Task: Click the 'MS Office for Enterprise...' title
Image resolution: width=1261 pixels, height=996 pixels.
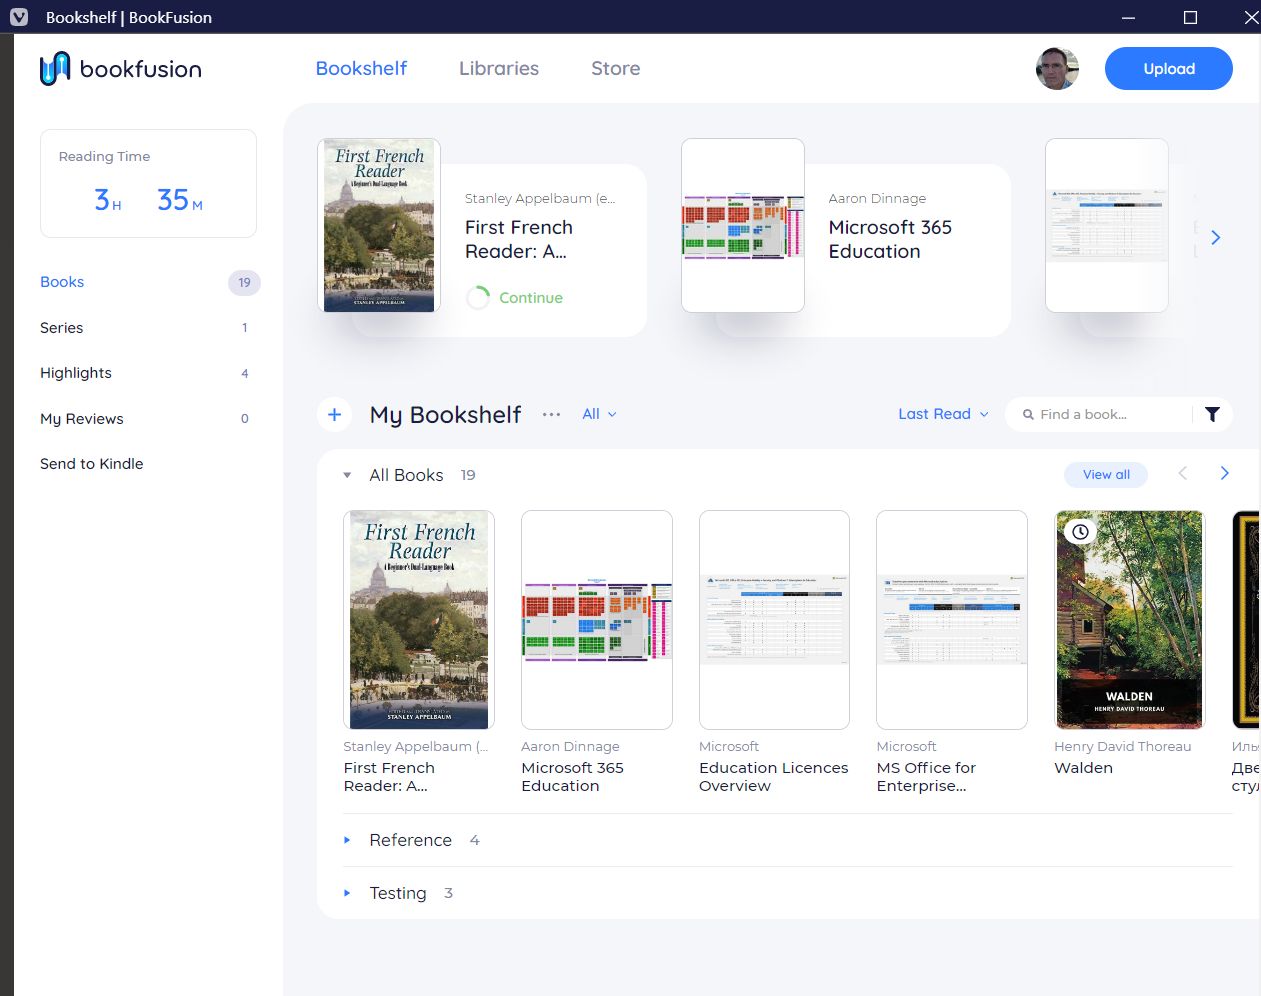Action: 926,777
